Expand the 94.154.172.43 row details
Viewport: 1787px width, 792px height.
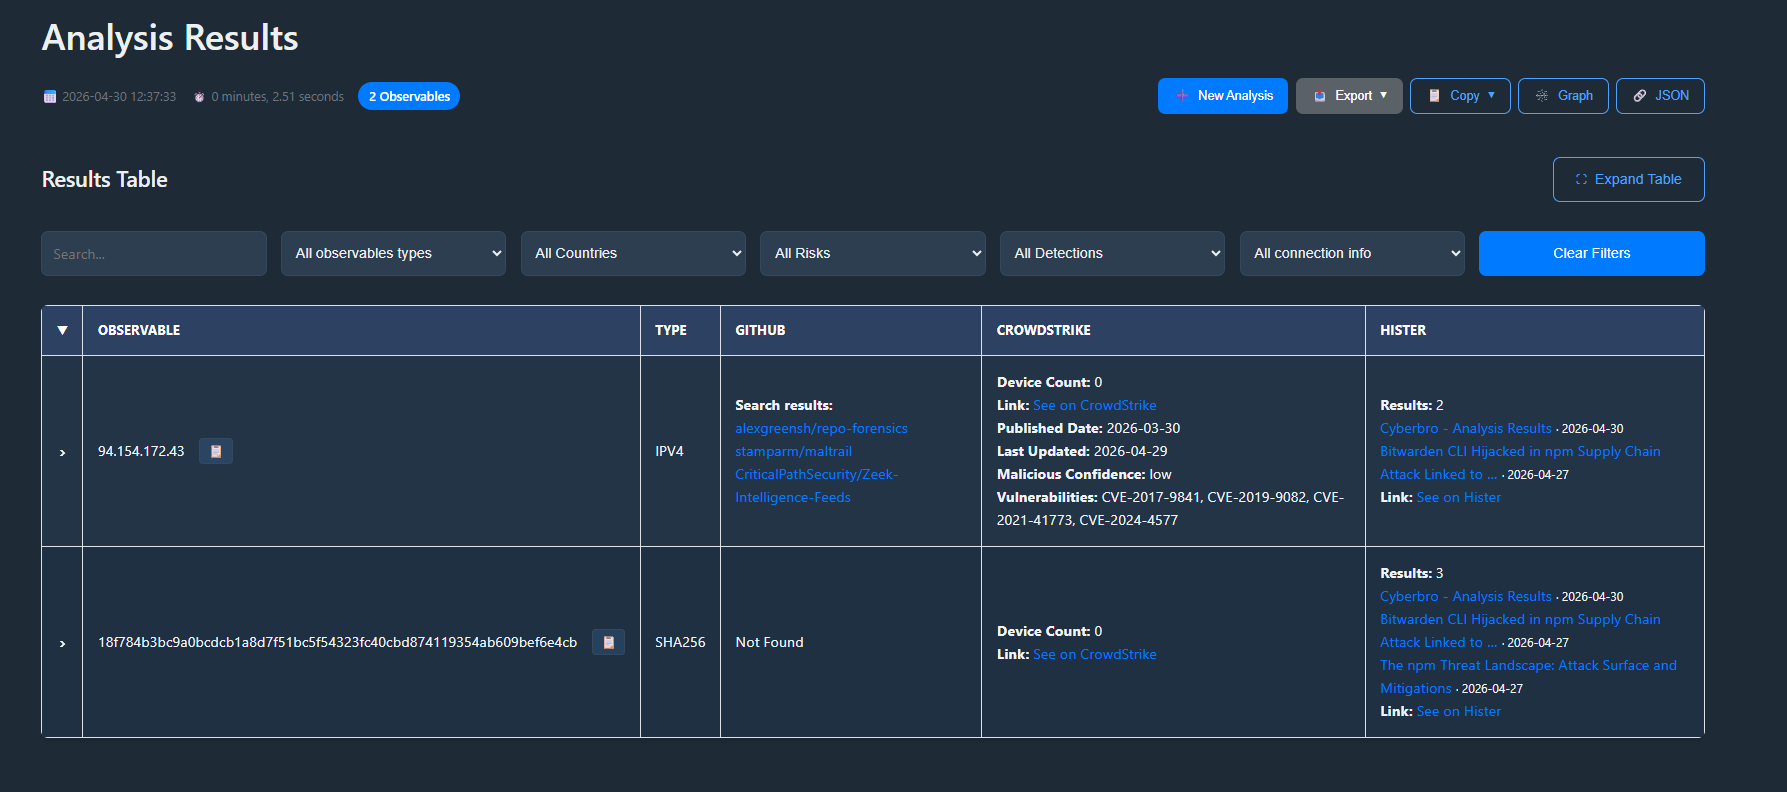62,452
